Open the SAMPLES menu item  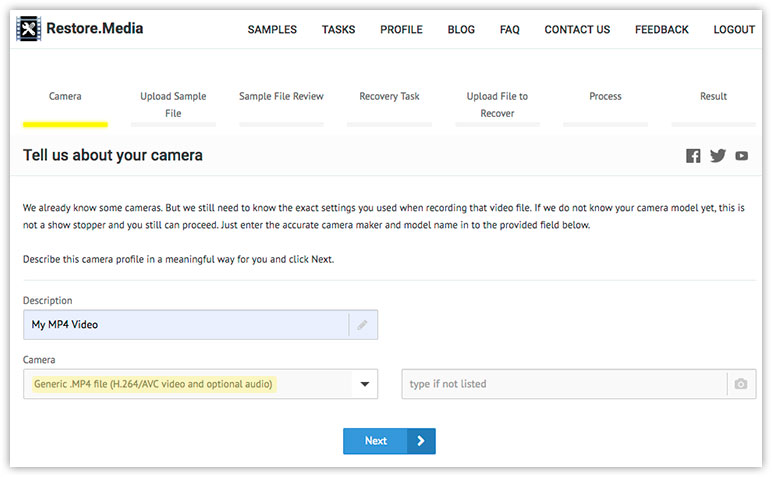click(x=272, y=30)
